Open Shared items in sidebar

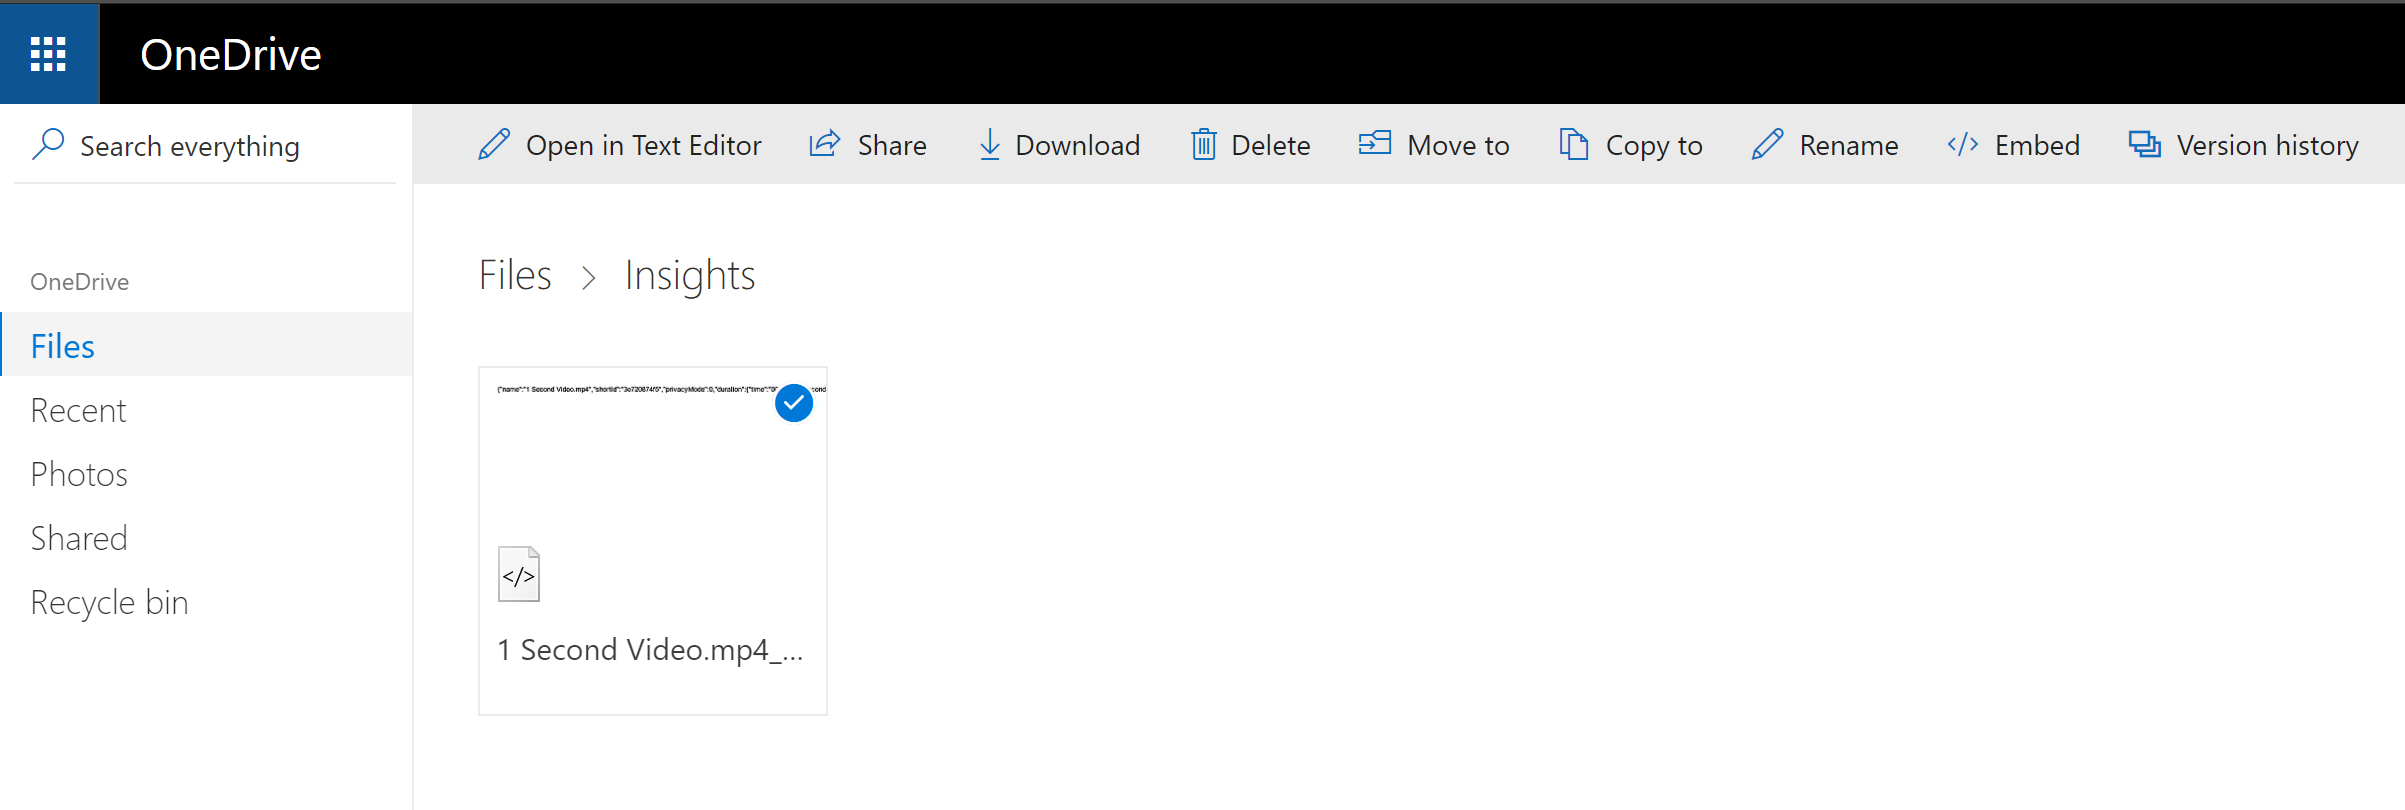[x=79, y=538]
